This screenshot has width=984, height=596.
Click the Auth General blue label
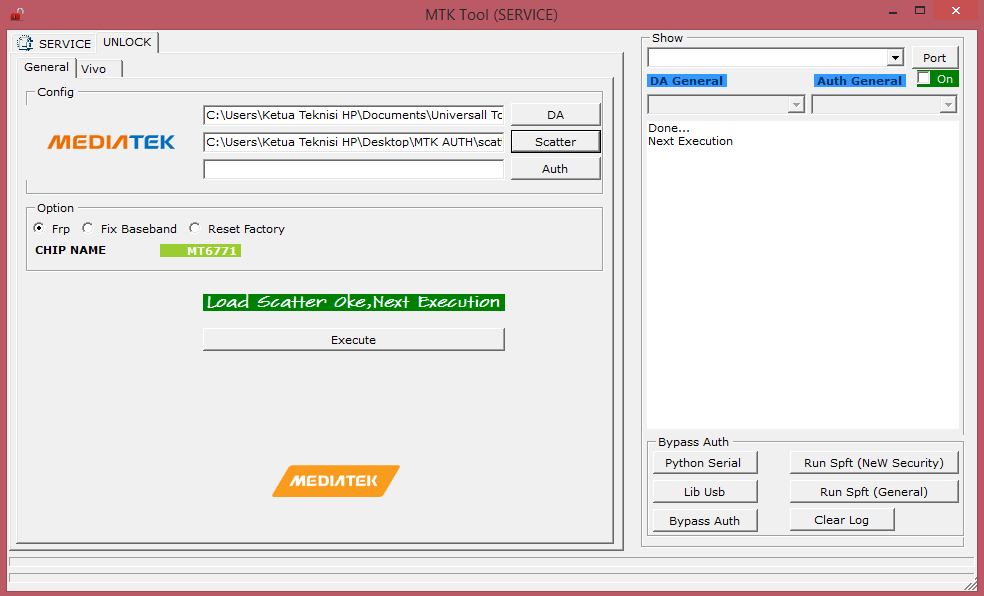(x=860, y=81)
